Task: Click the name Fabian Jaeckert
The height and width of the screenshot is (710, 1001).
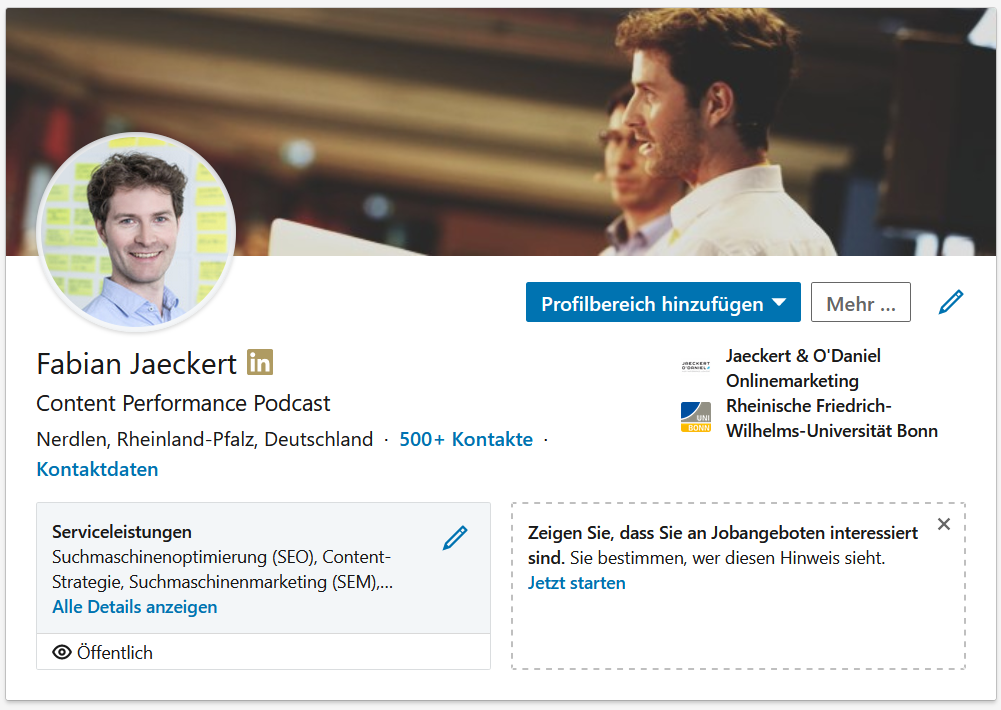Action: click(137, 364)
